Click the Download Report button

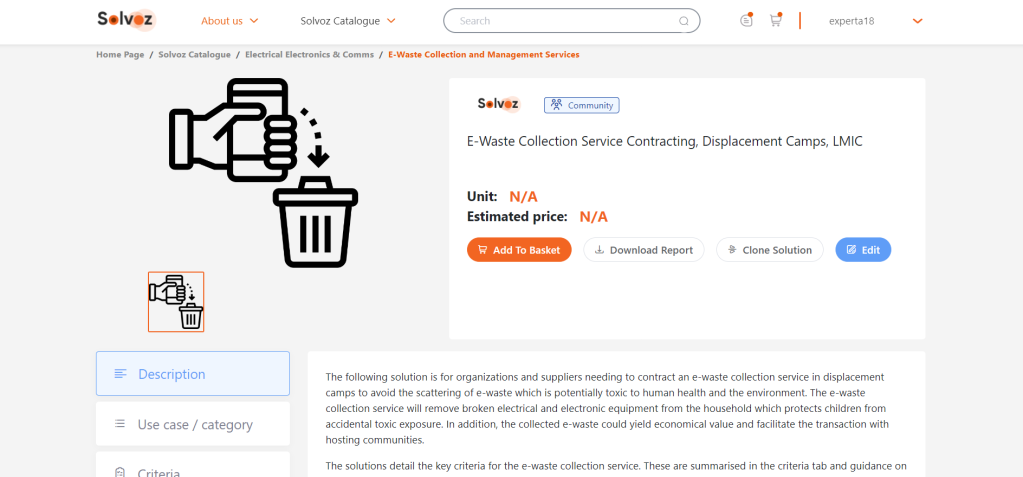click(643, 250)
